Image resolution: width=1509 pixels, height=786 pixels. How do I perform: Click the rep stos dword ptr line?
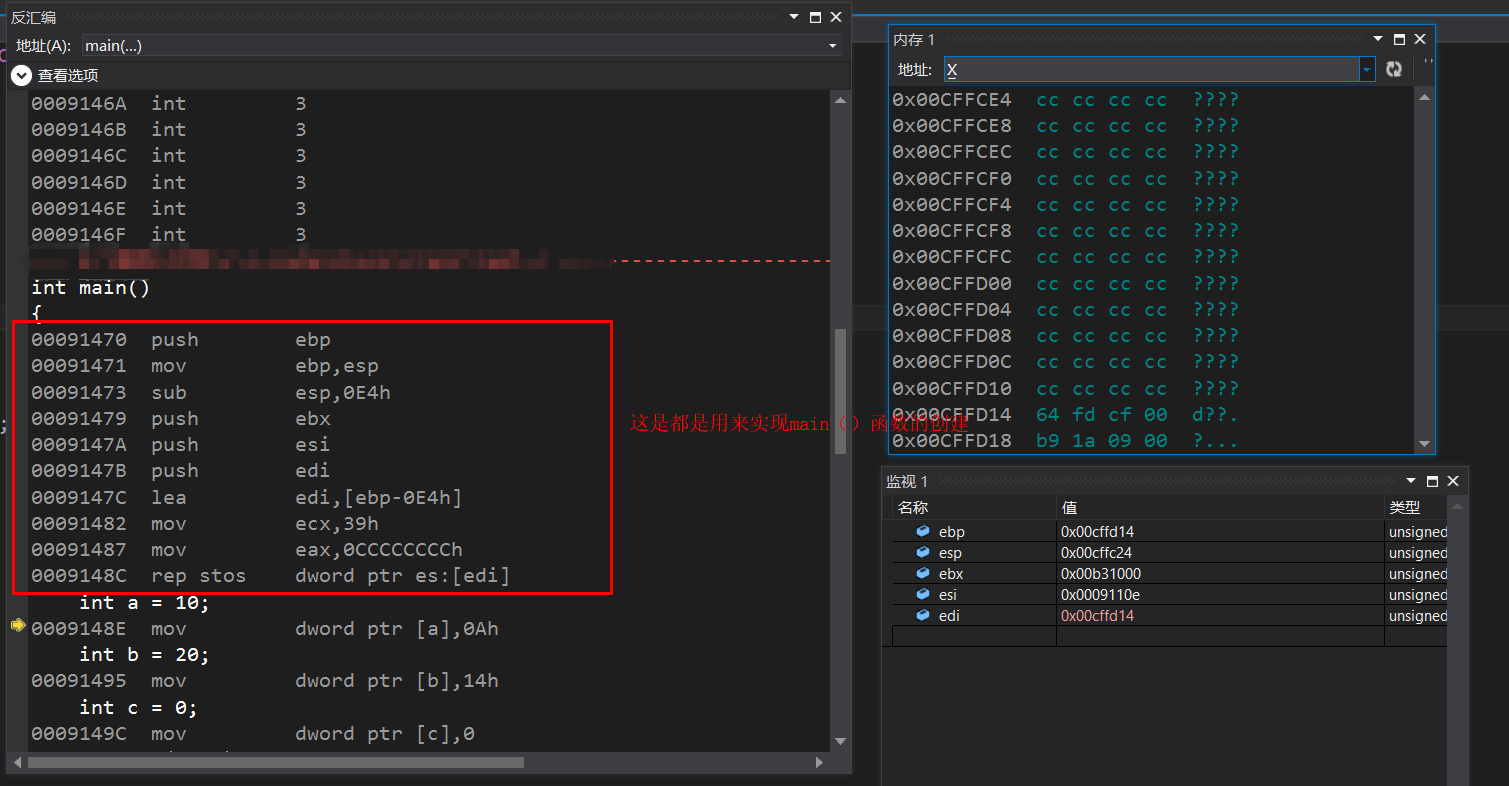[271, 576]
